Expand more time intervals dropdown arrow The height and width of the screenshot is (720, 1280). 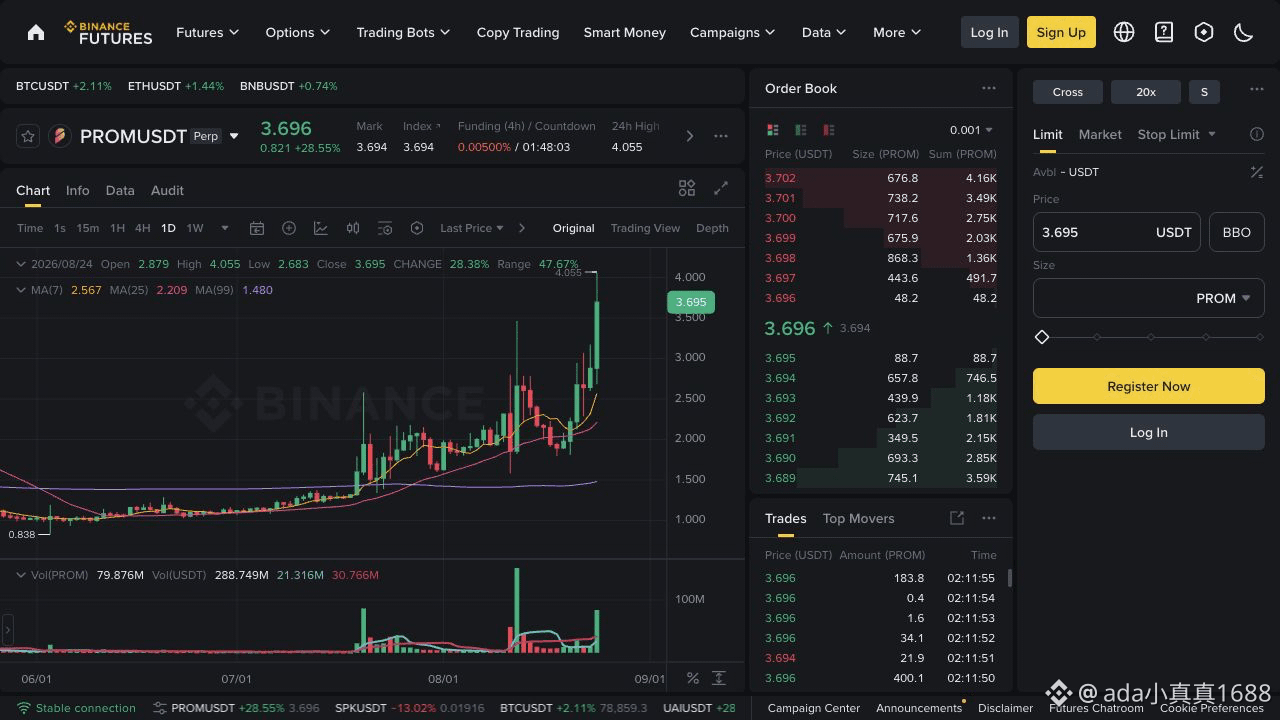(225, 228)
